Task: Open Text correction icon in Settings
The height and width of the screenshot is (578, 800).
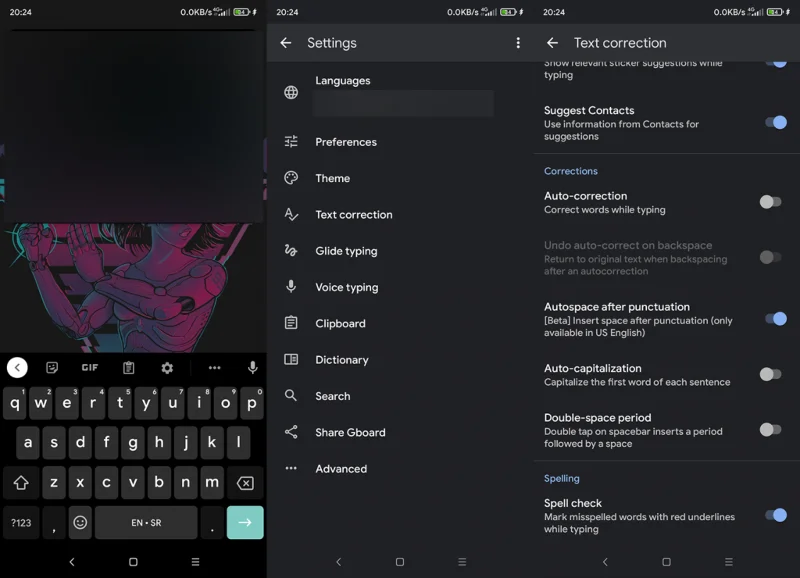Action: pos(291,214)
